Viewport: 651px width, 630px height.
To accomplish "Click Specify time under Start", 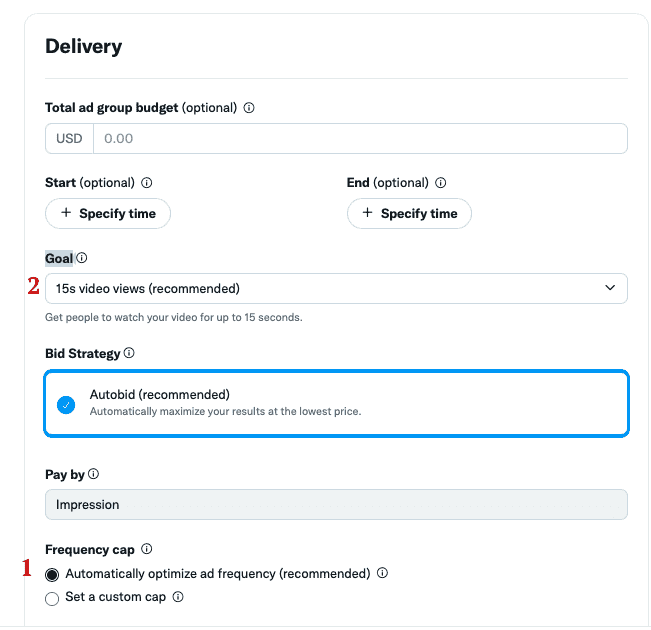I will [x=108, y=213].
